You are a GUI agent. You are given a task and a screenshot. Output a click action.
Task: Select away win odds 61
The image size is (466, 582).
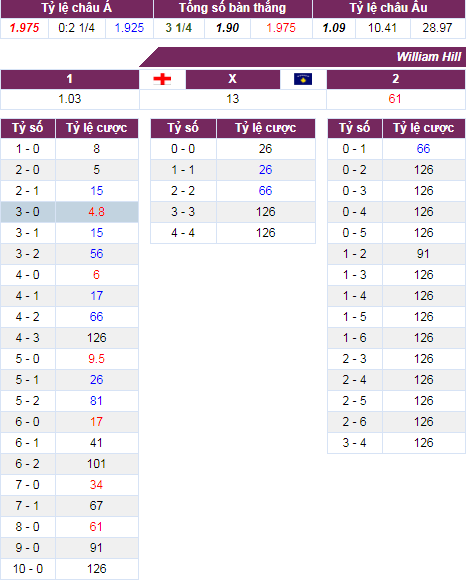tap(395, 99)
